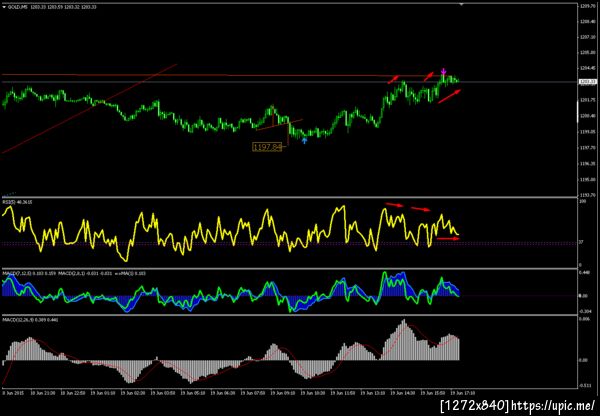Click the highlighted current price tag on the price axis

tap(588, 82)
